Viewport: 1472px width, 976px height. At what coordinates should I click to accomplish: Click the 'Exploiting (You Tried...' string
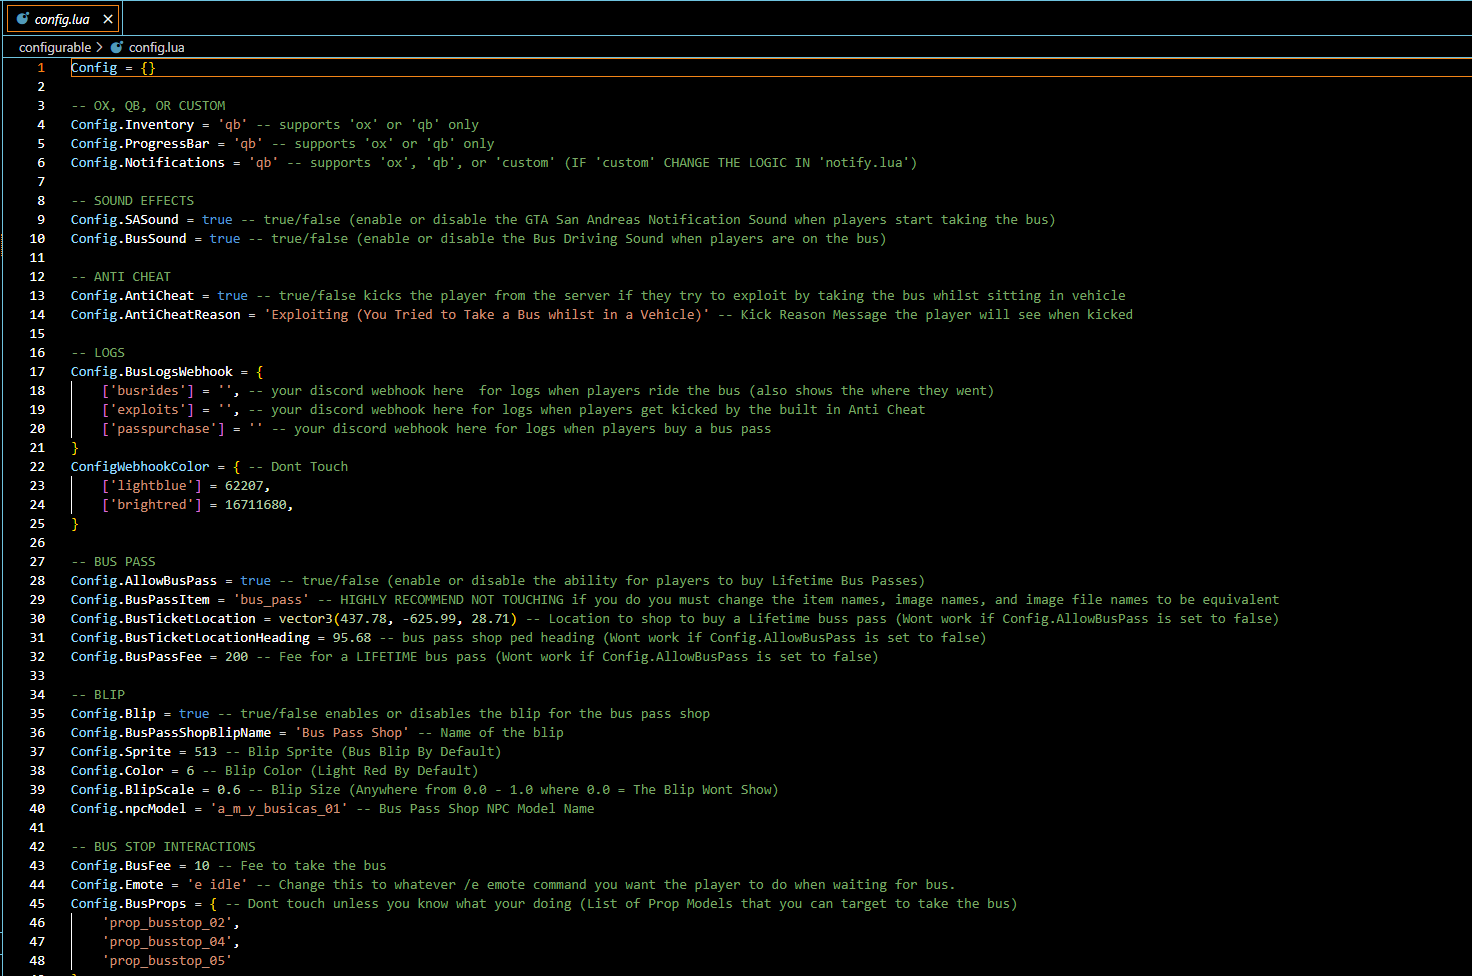tap(487, 315)
